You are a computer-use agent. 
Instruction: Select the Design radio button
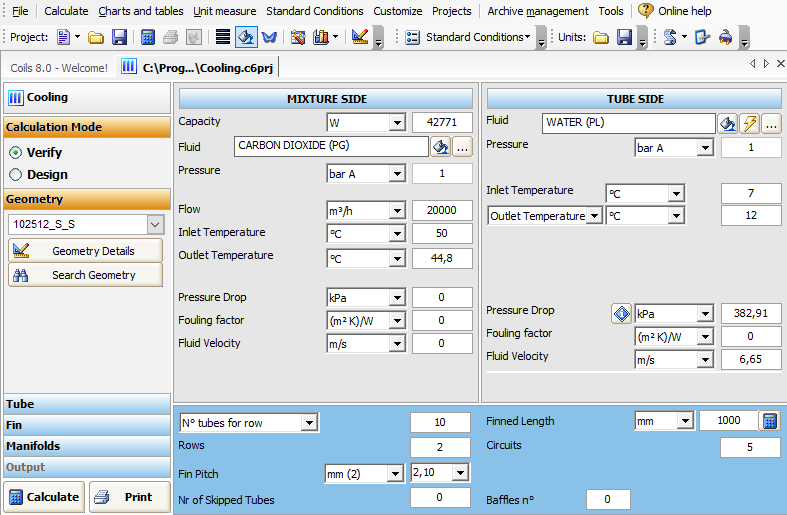16,175
